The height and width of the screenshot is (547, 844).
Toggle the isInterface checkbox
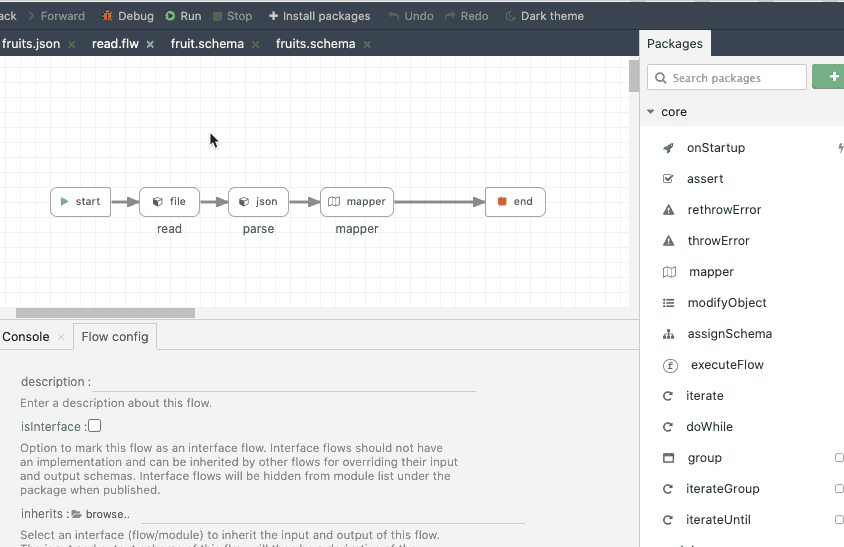[x=95, y=426]
